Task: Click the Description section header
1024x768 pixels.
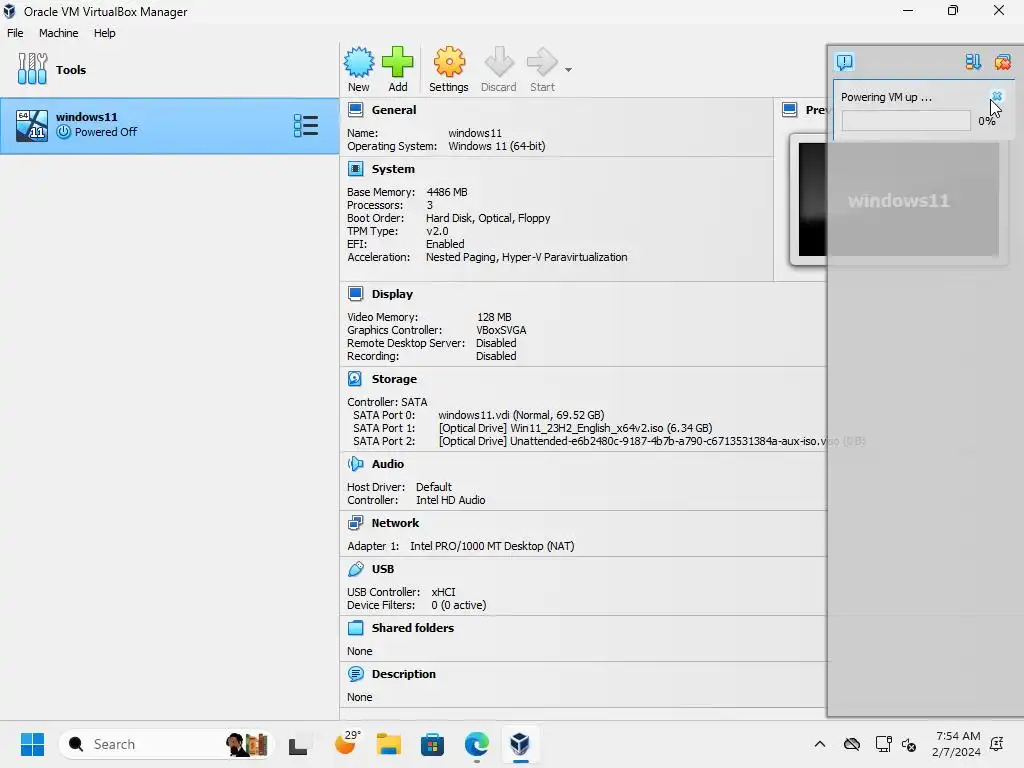Action: (403, 674)
